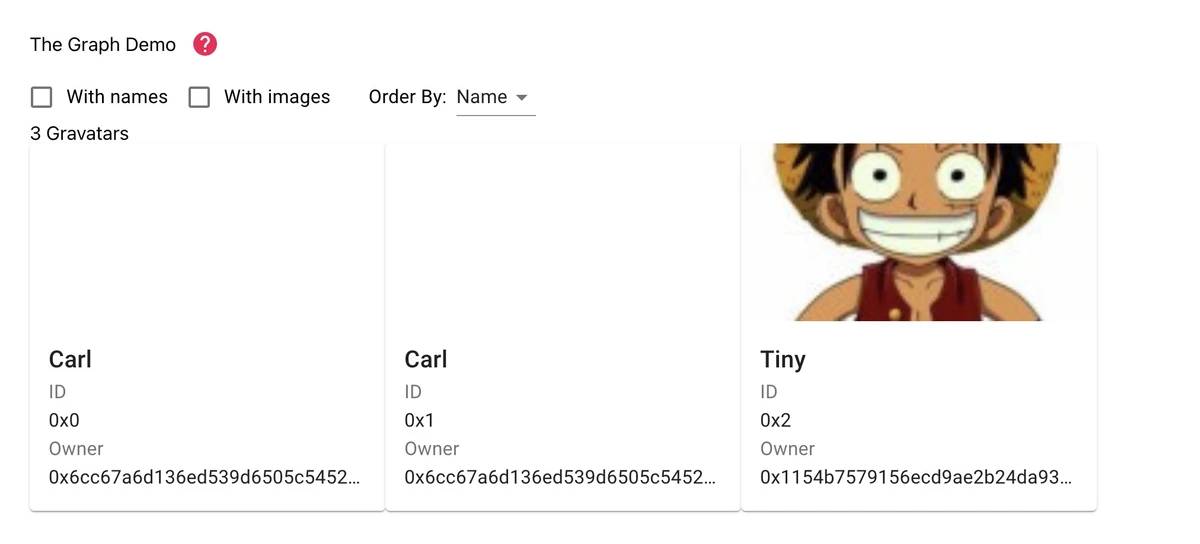Select the ID value 0x1
Screen dimensions: 1200x544
tap(420, 420)
